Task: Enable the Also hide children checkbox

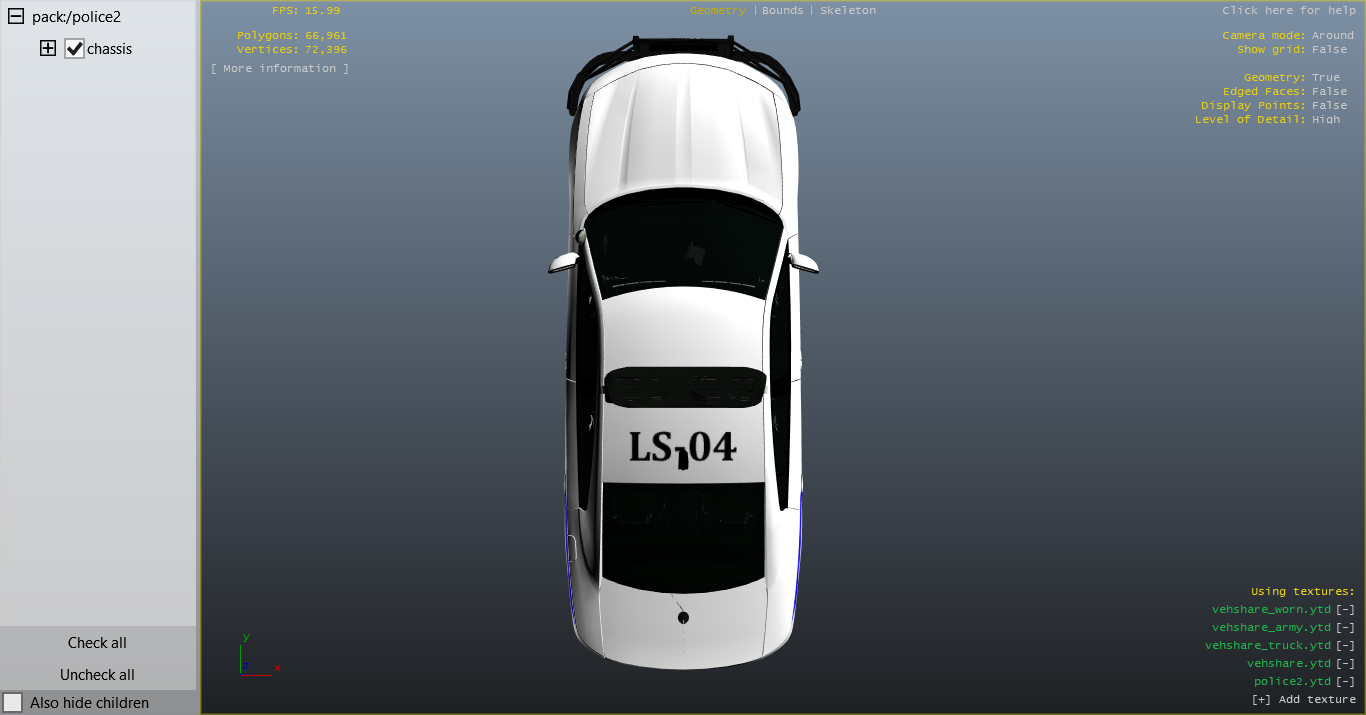Action: tap(13, 703)
